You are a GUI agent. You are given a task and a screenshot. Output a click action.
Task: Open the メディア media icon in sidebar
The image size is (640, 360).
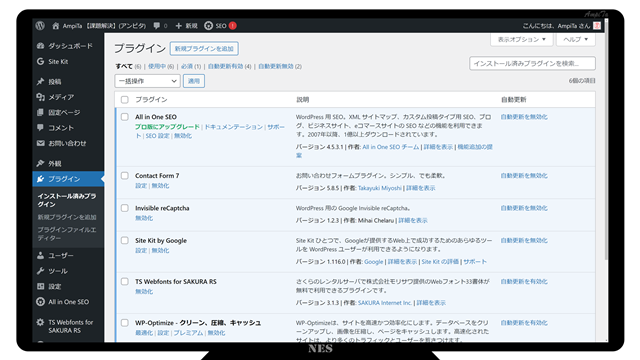pos(40,97)
